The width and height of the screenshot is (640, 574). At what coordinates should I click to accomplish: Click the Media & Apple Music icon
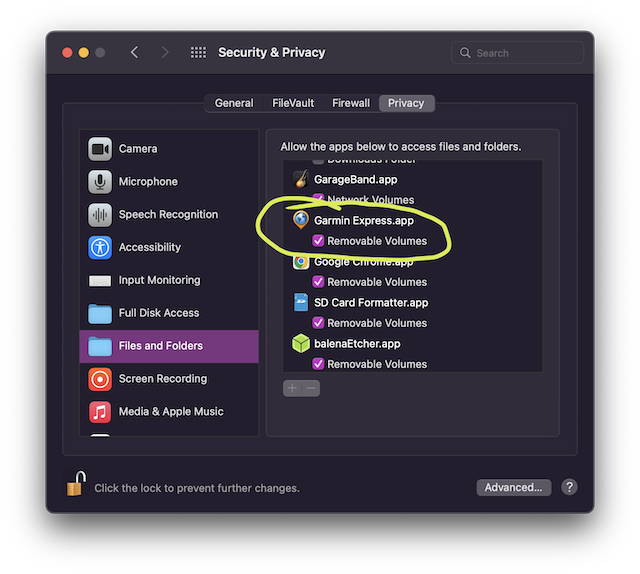point(100,412)
